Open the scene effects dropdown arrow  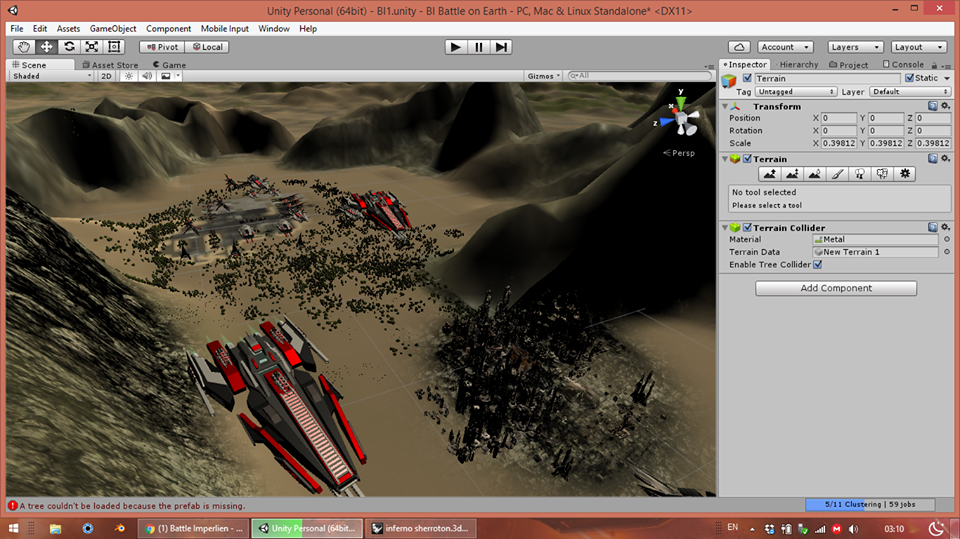click(178, 76)
